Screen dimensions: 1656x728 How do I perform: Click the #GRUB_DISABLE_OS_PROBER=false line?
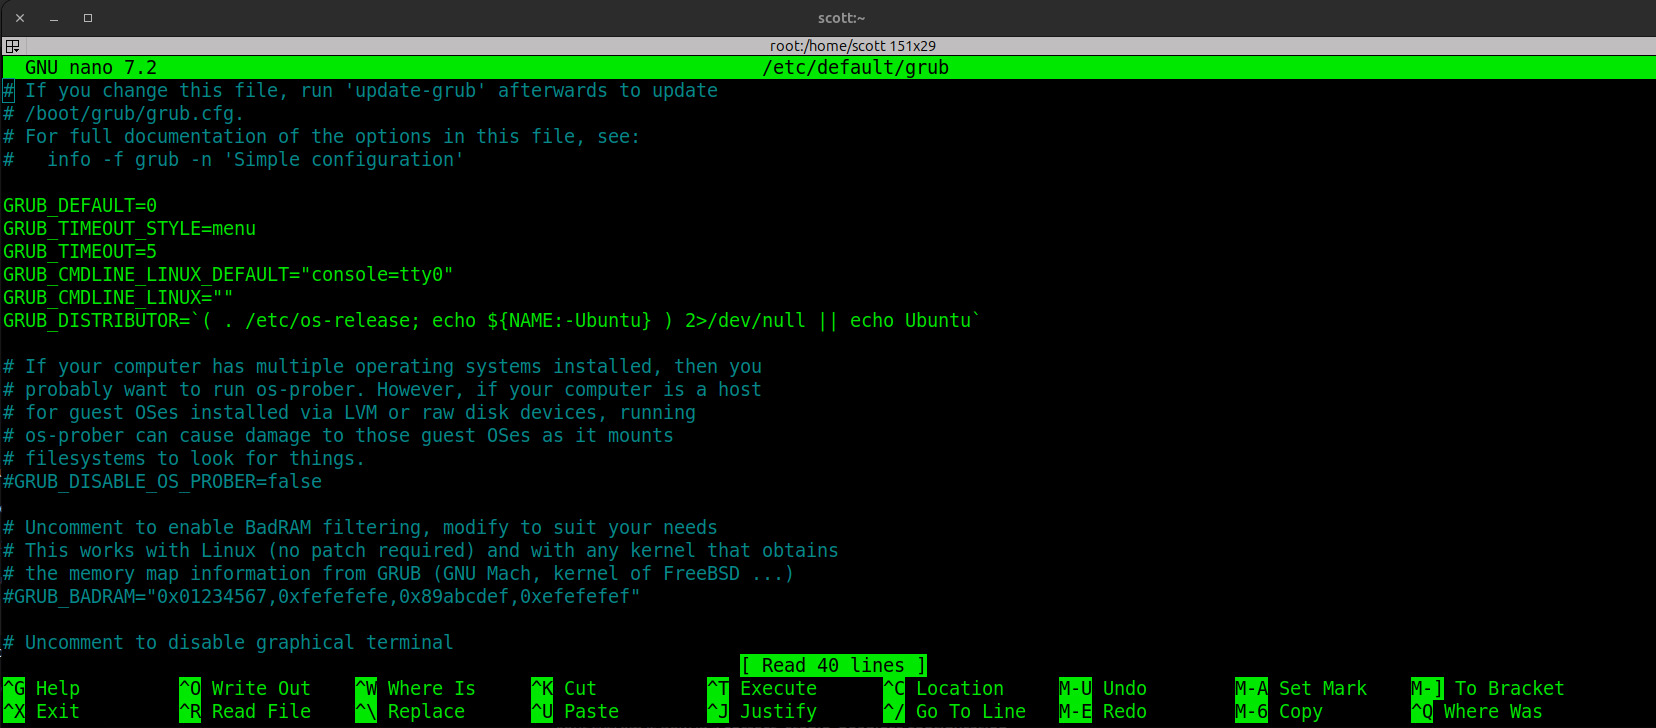[163, 481]
